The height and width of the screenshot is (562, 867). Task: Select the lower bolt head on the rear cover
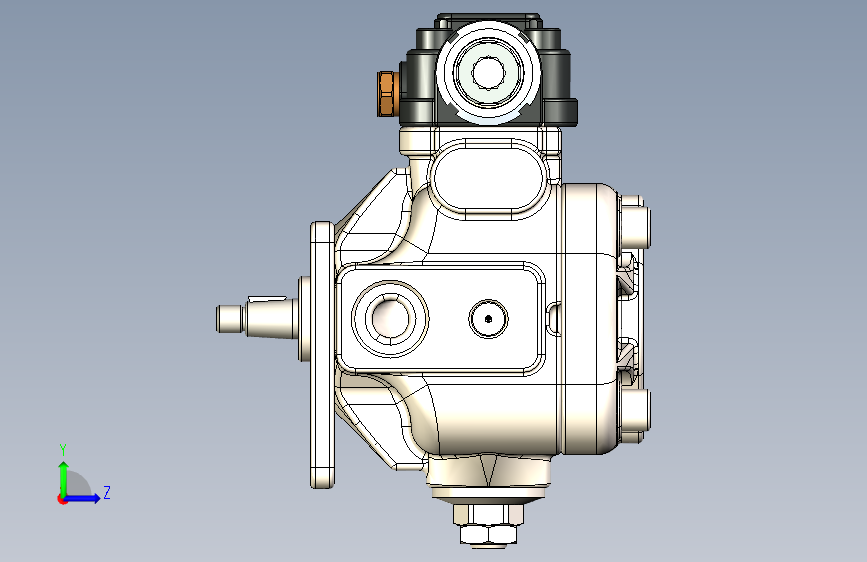pos(634,410)
